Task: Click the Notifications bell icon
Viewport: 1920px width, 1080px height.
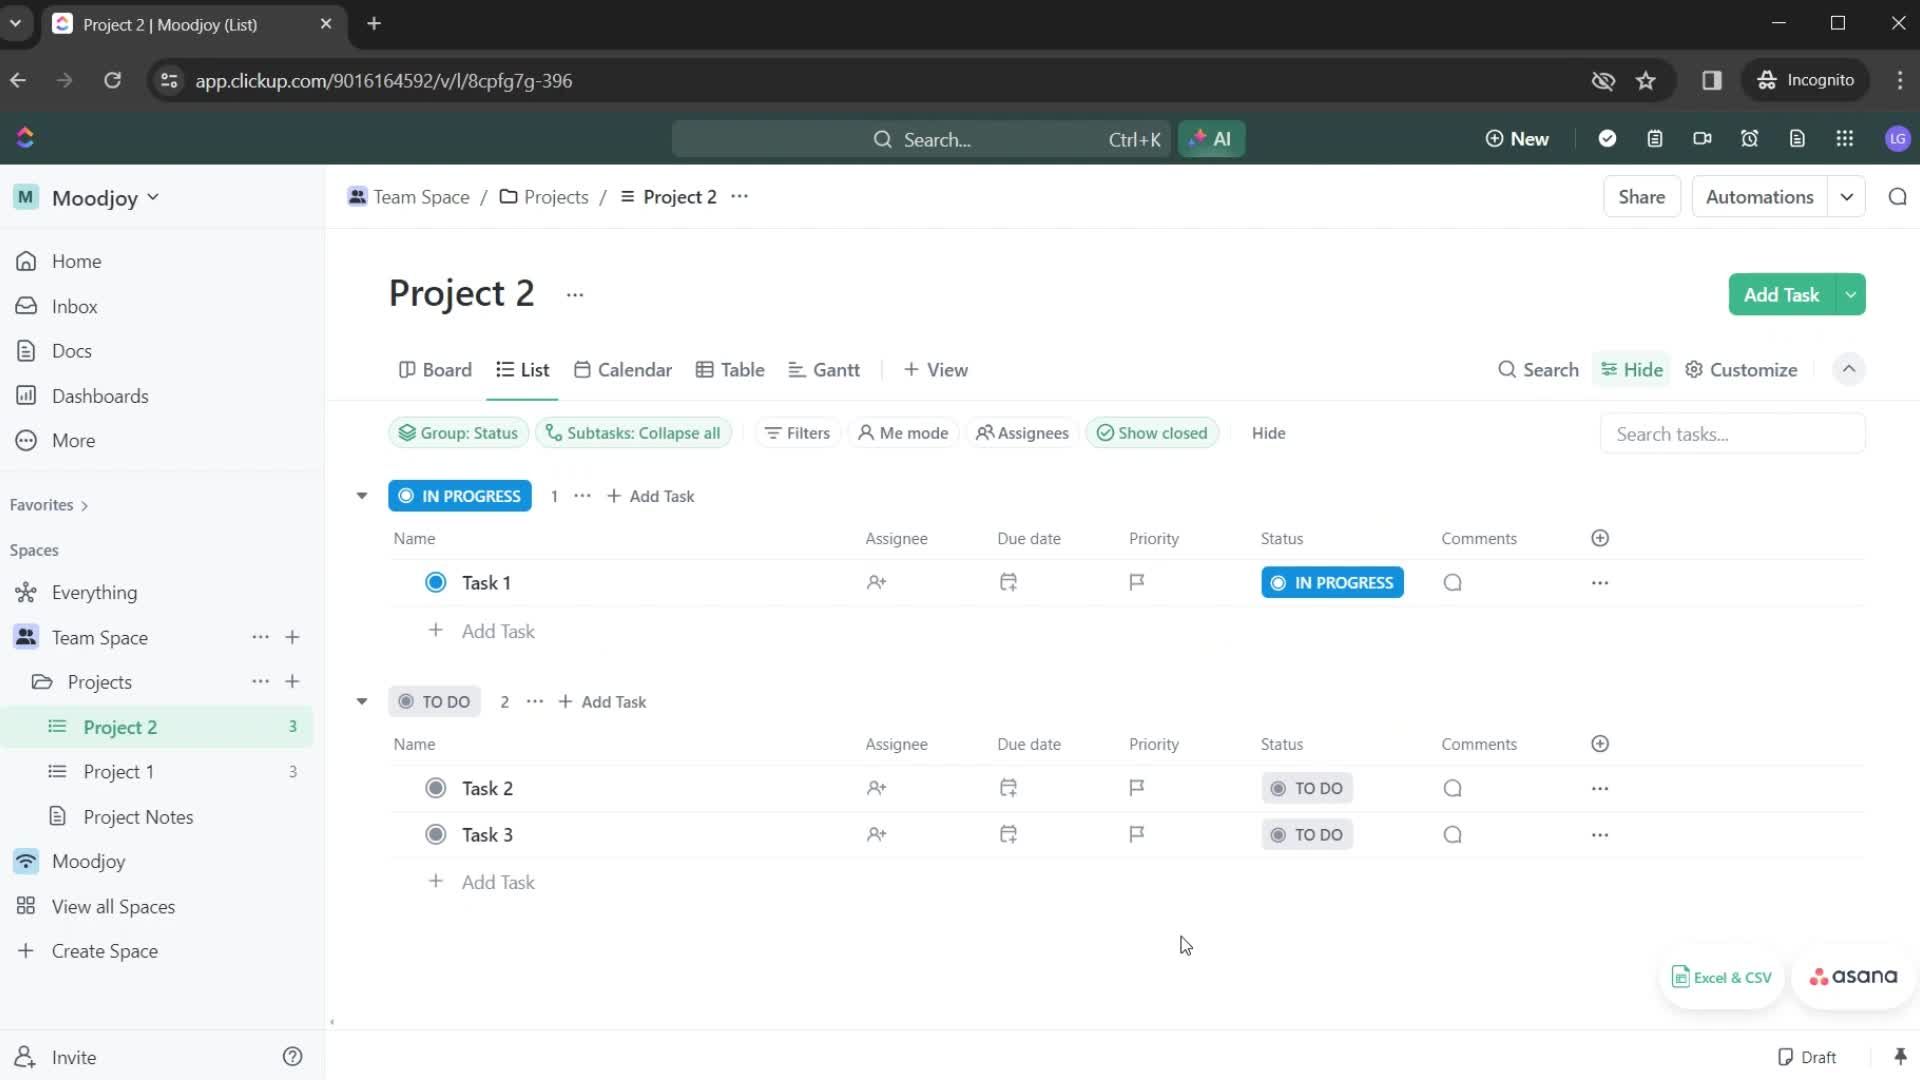Action: point(1751,138)
